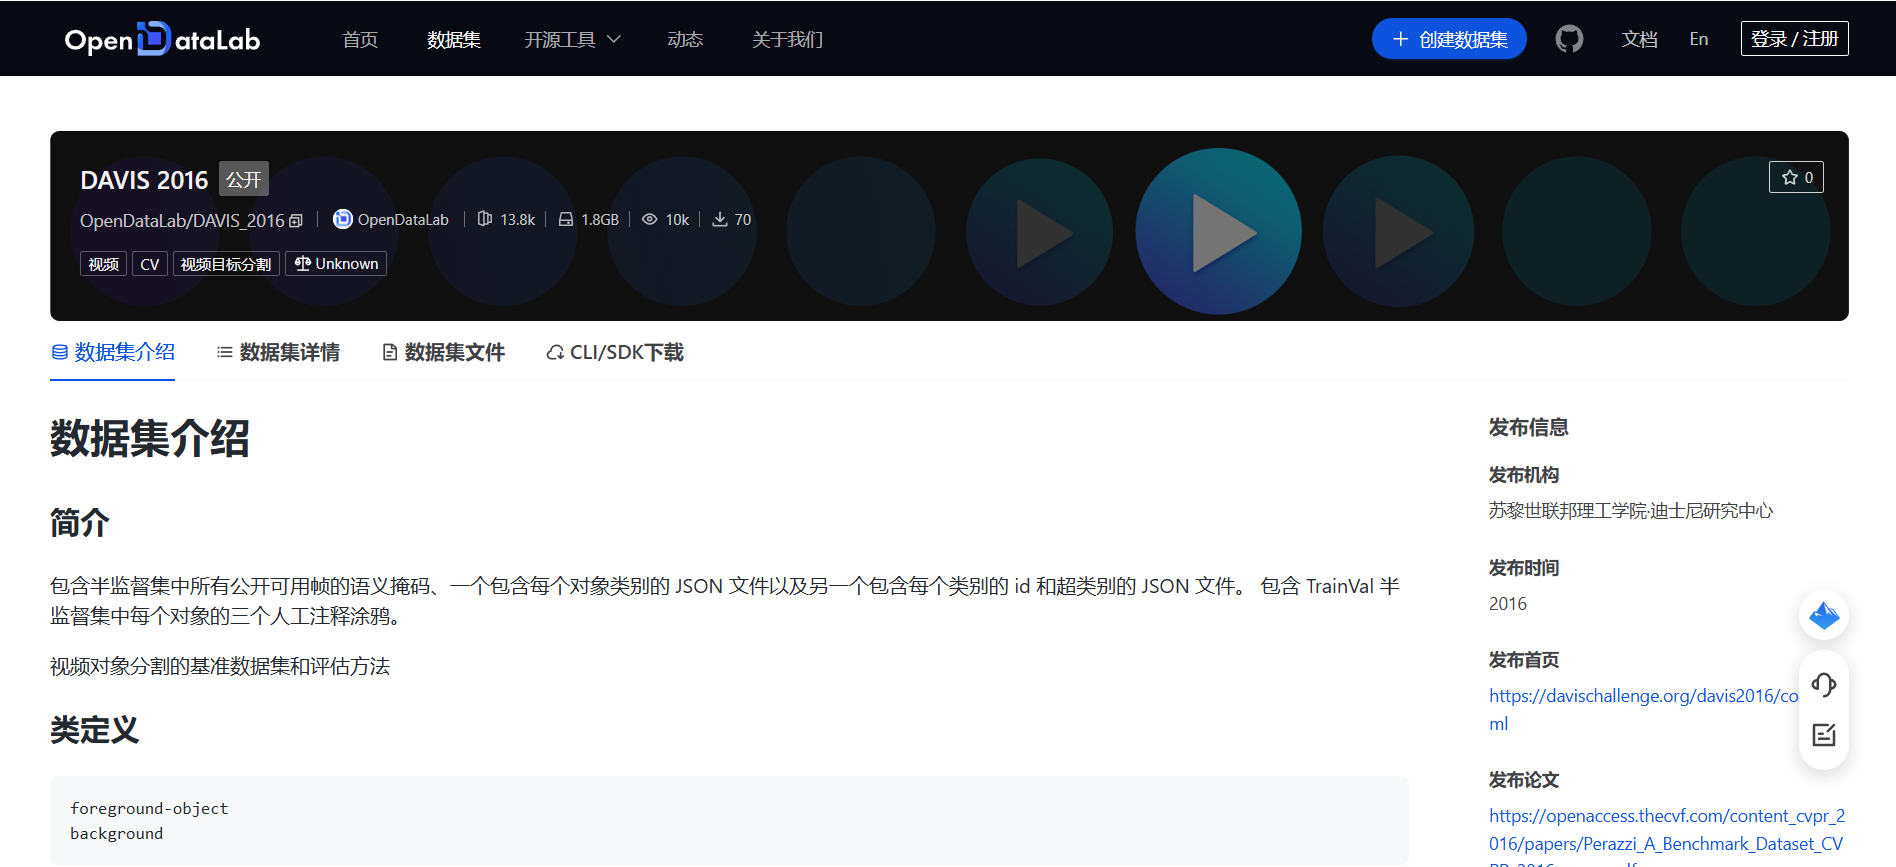Click the DAVIS 2016 title
The height and width of the screenshot is (867, 1896).
[x=144, y=180]
